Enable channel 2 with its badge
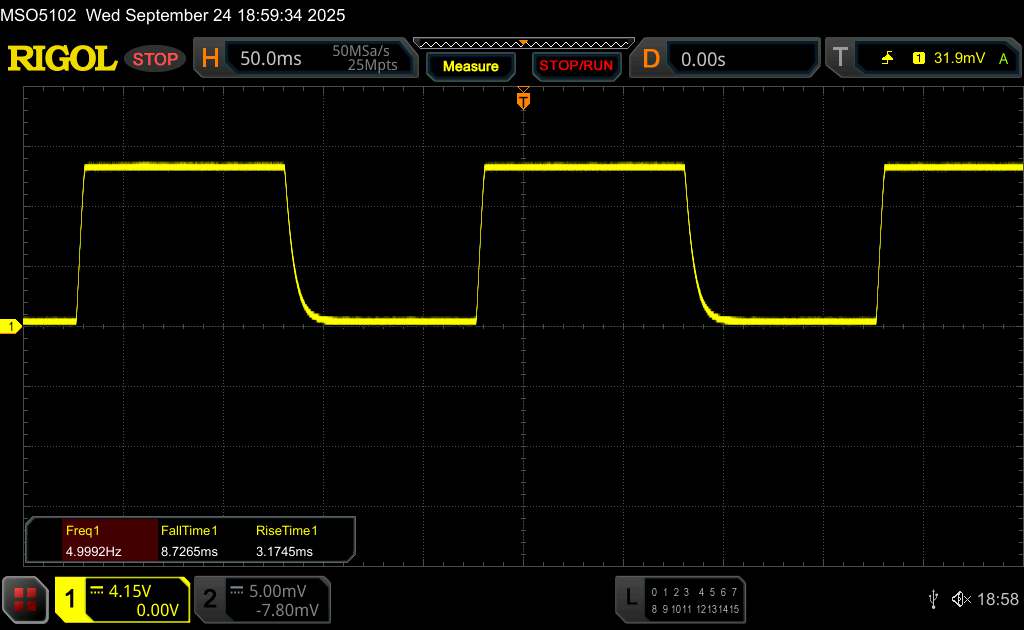This screenshot has height=630, width=1024. click(210, 599)
